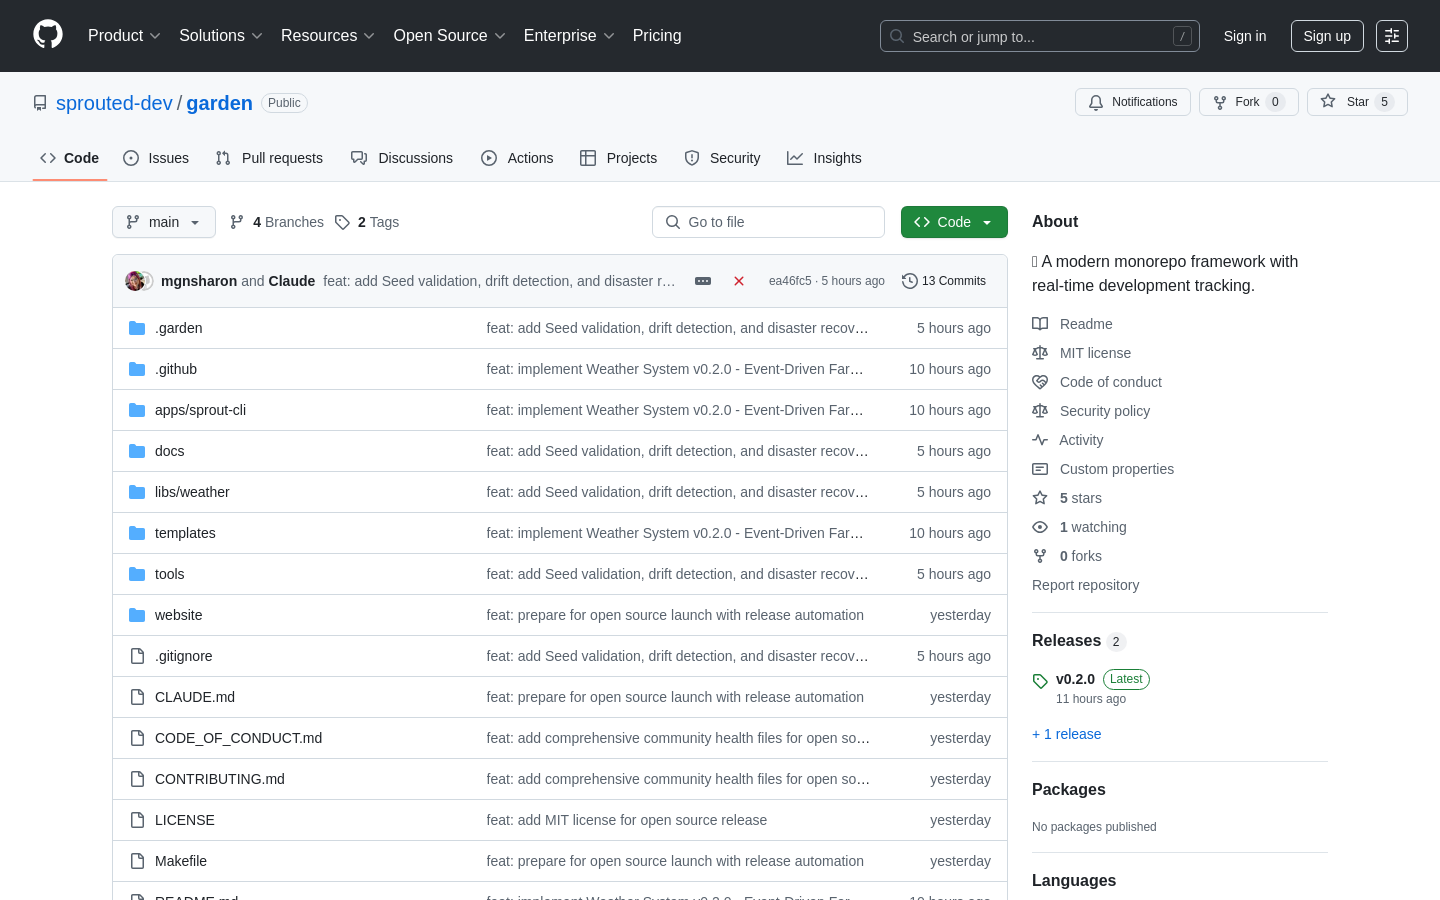Expand the Product menu

pos(124,36)
